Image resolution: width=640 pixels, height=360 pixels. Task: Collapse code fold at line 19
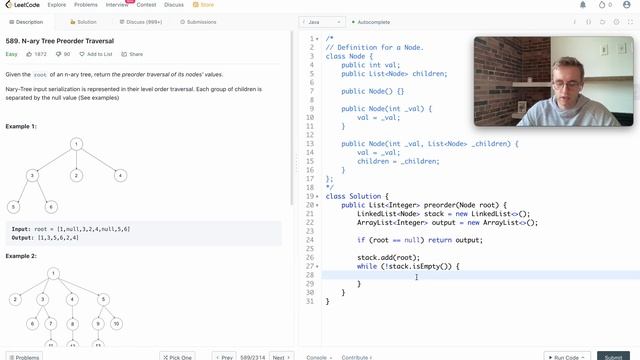point(317,196)
